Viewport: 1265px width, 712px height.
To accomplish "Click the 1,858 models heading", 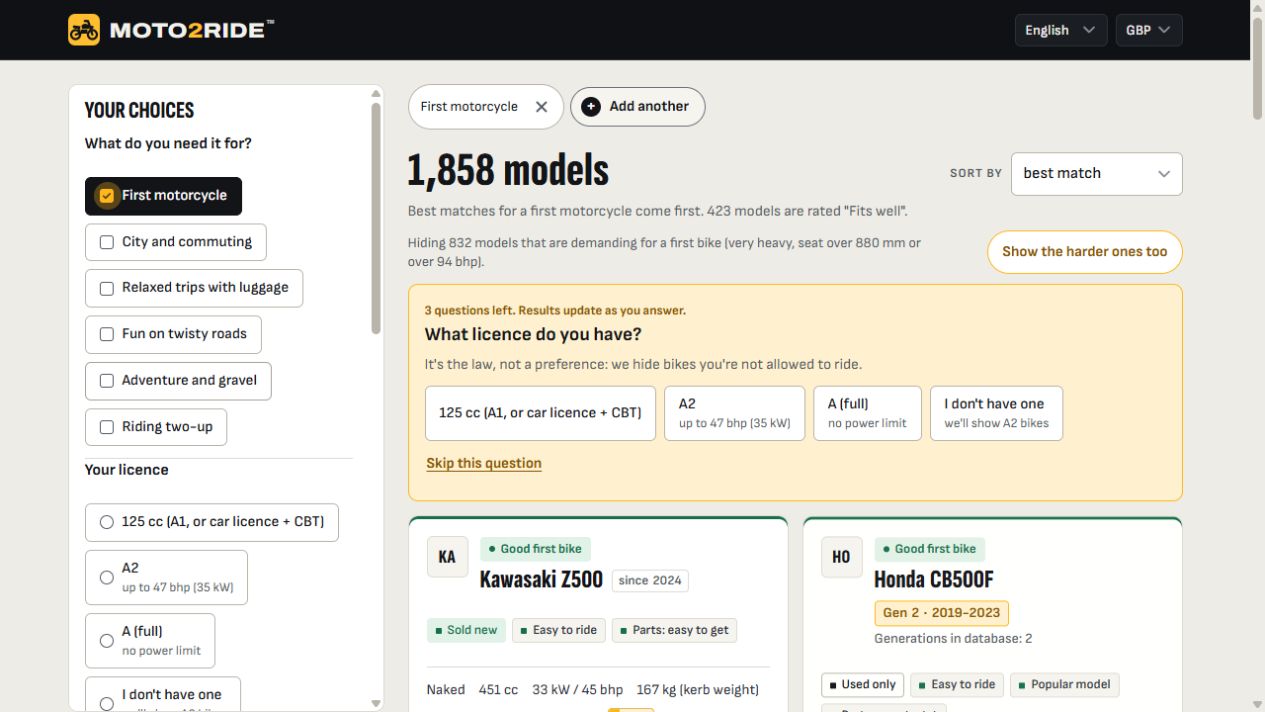I will coord(508,171).
